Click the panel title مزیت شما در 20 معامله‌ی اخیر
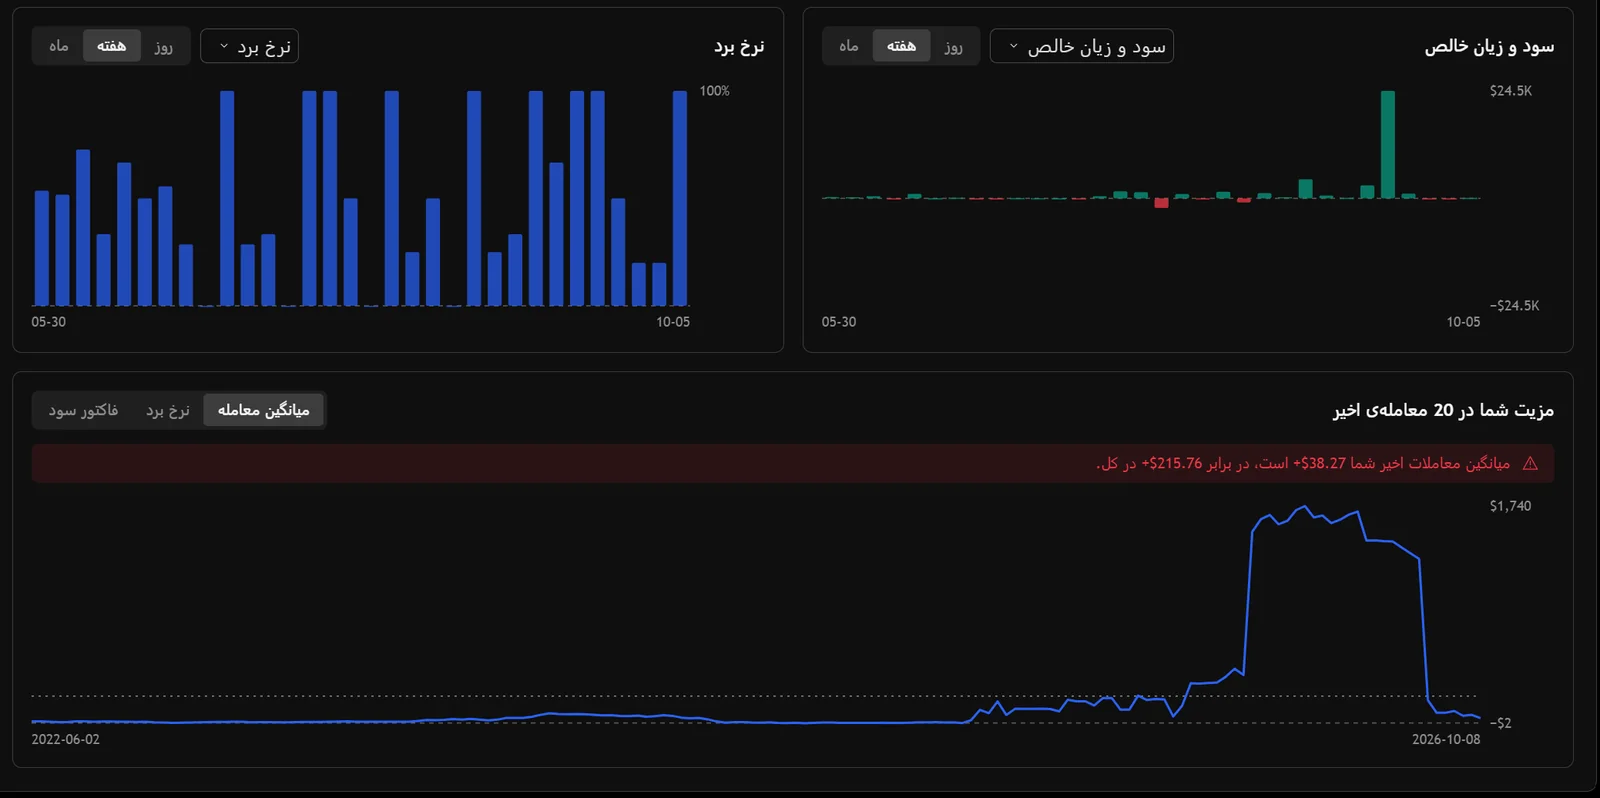 (x=1443, y=410)
